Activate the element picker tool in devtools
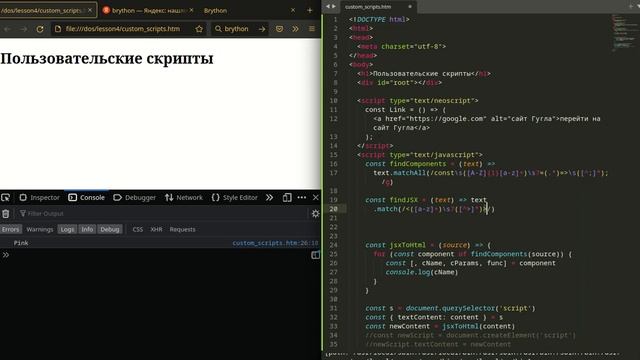Viewport: 640px width, 360px height. pyautogui.click(x=6, y=198)
